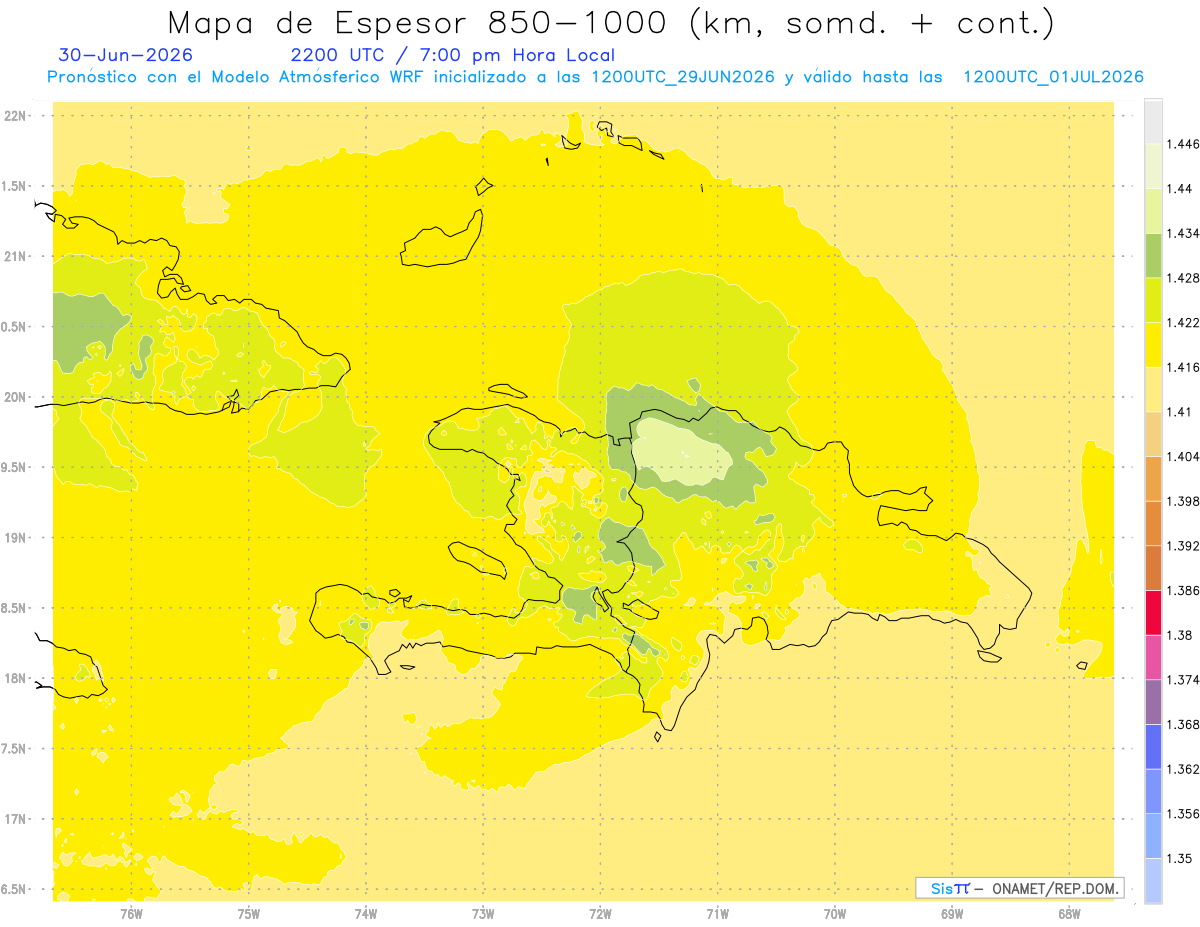Click the legend value 1.446
The image size is (1200, 927).
click(x=1184, y=144)
